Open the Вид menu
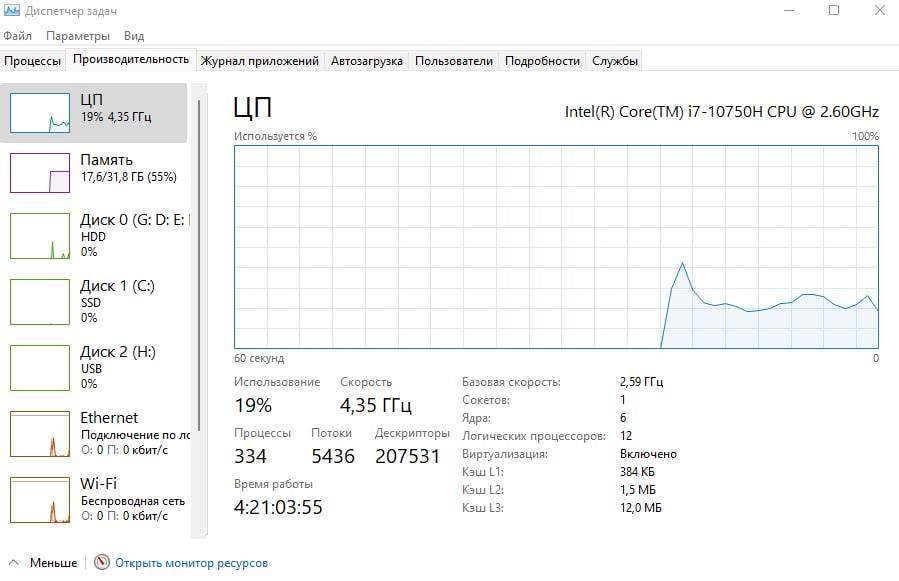This screenshot has width=899, height=581. click(x=134, y=36)
